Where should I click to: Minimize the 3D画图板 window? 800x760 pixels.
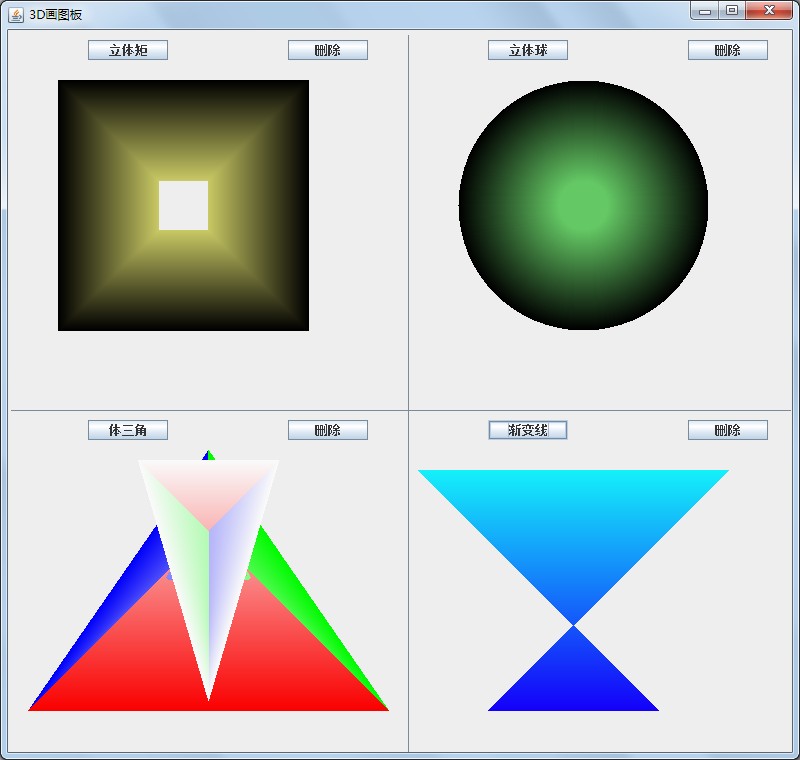(705, 10)
